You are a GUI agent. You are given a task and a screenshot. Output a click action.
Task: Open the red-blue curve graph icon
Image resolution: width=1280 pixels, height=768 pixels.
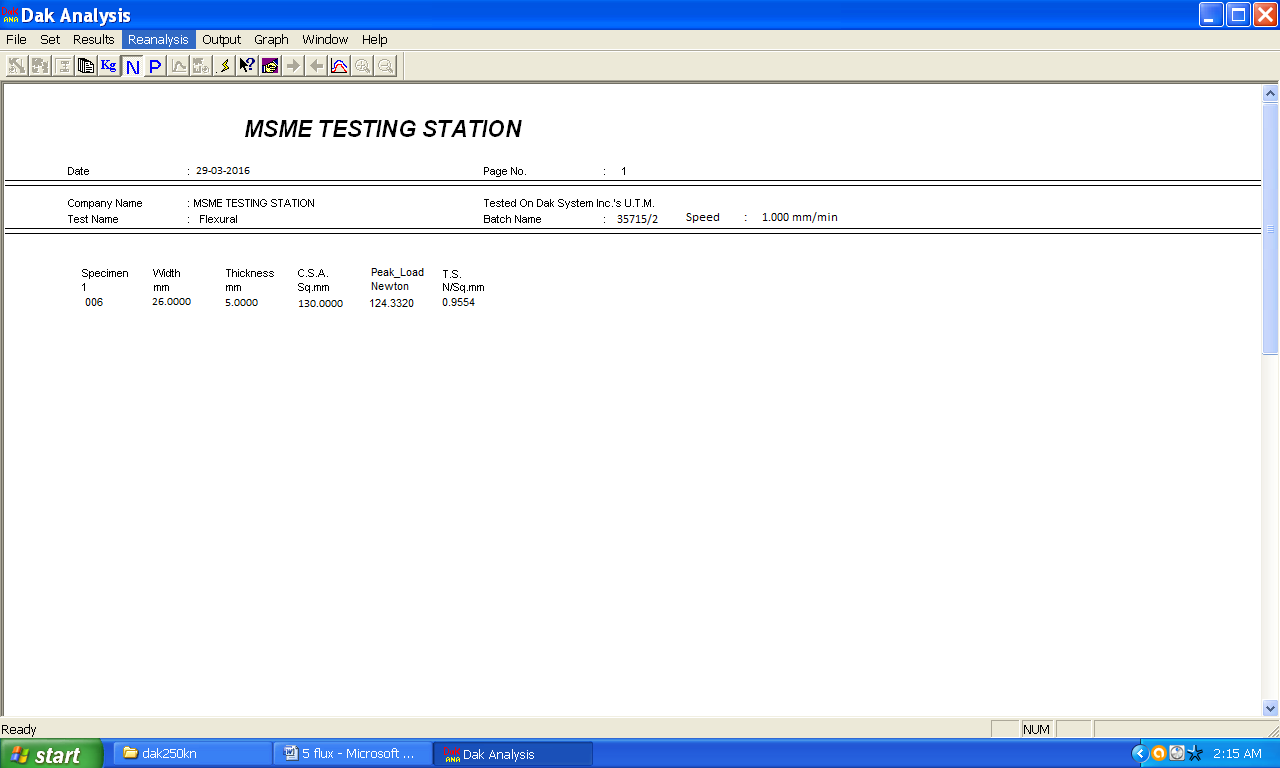click(339, 66)
